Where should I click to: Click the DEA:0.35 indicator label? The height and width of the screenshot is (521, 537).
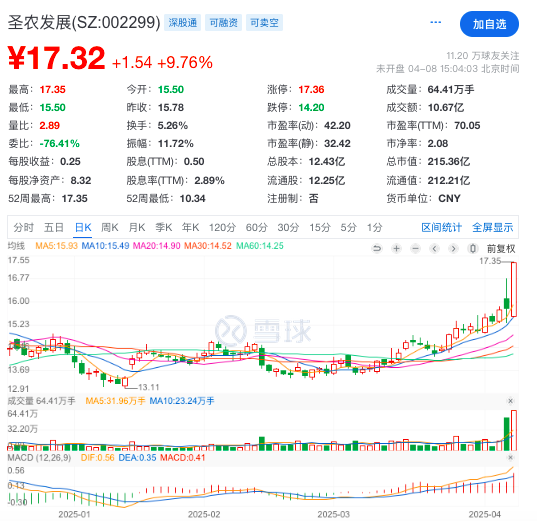click(x=137, y=458)
